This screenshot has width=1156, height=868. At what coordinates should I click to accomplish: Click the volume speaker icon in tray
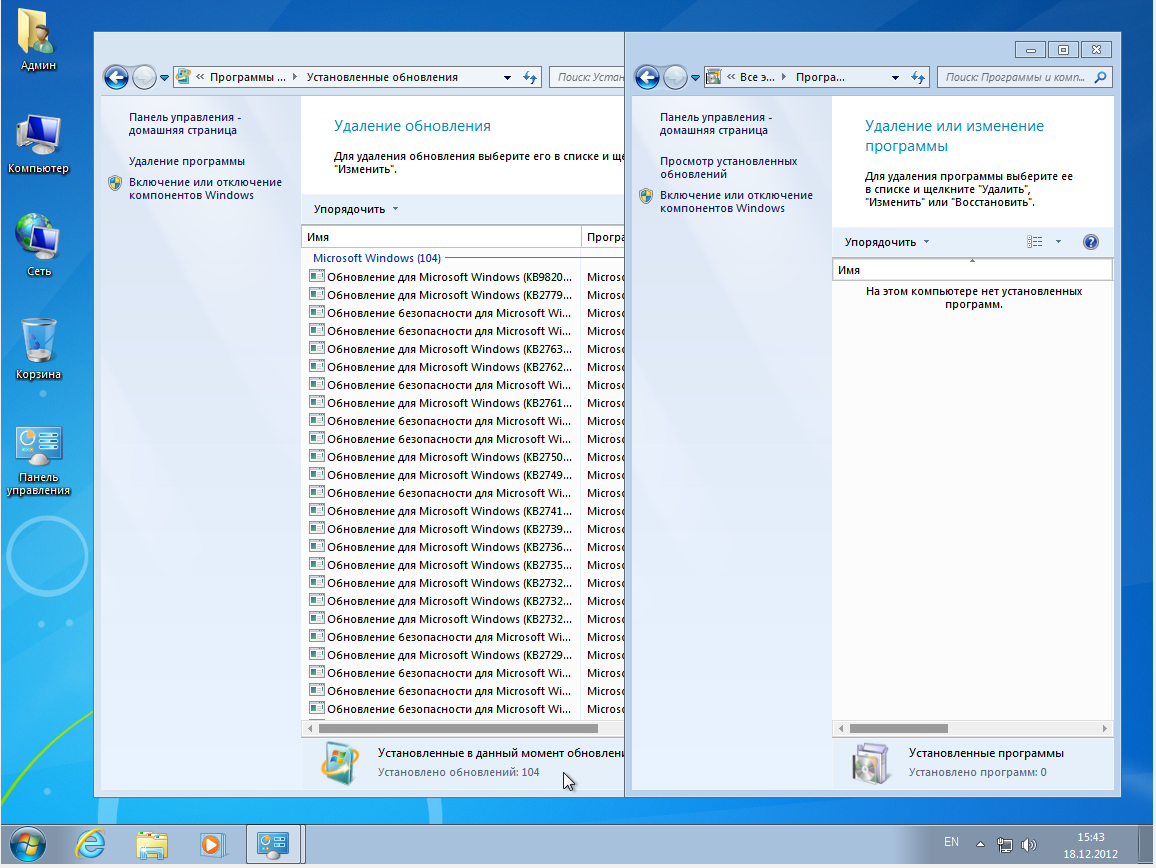pyautogui.click(x=1028, y=845)
